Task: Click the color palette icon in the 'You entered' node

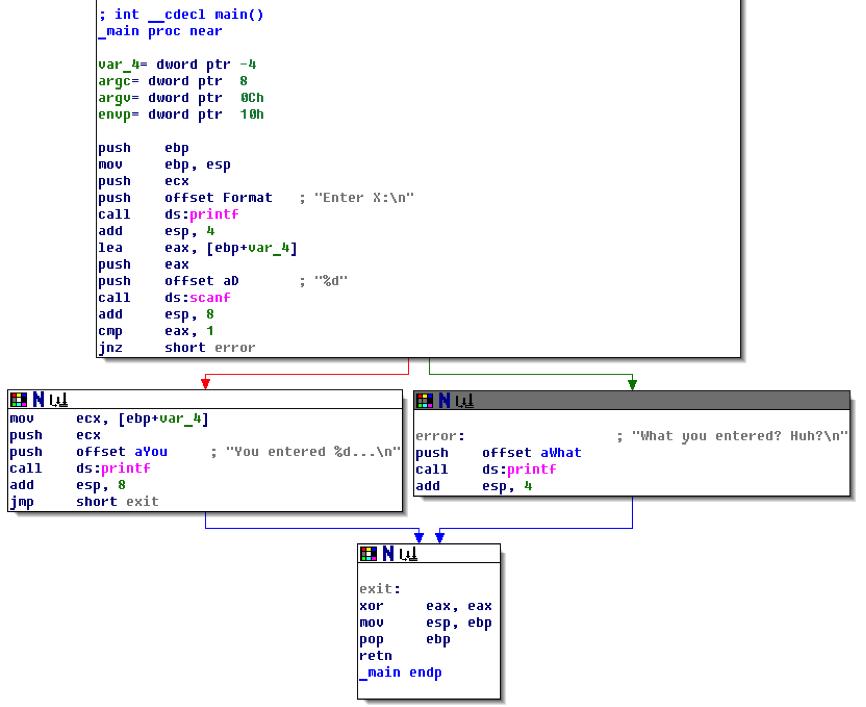Action: tap(18, 399)
